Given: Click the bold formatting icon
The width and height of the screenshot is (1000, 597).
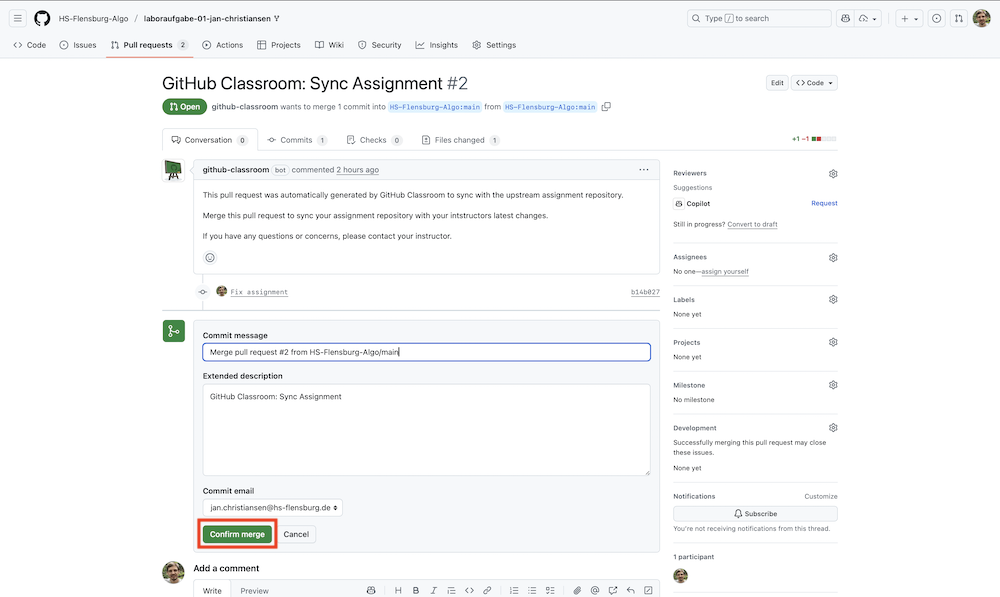Looking at the screenshot, I should 416,590.
